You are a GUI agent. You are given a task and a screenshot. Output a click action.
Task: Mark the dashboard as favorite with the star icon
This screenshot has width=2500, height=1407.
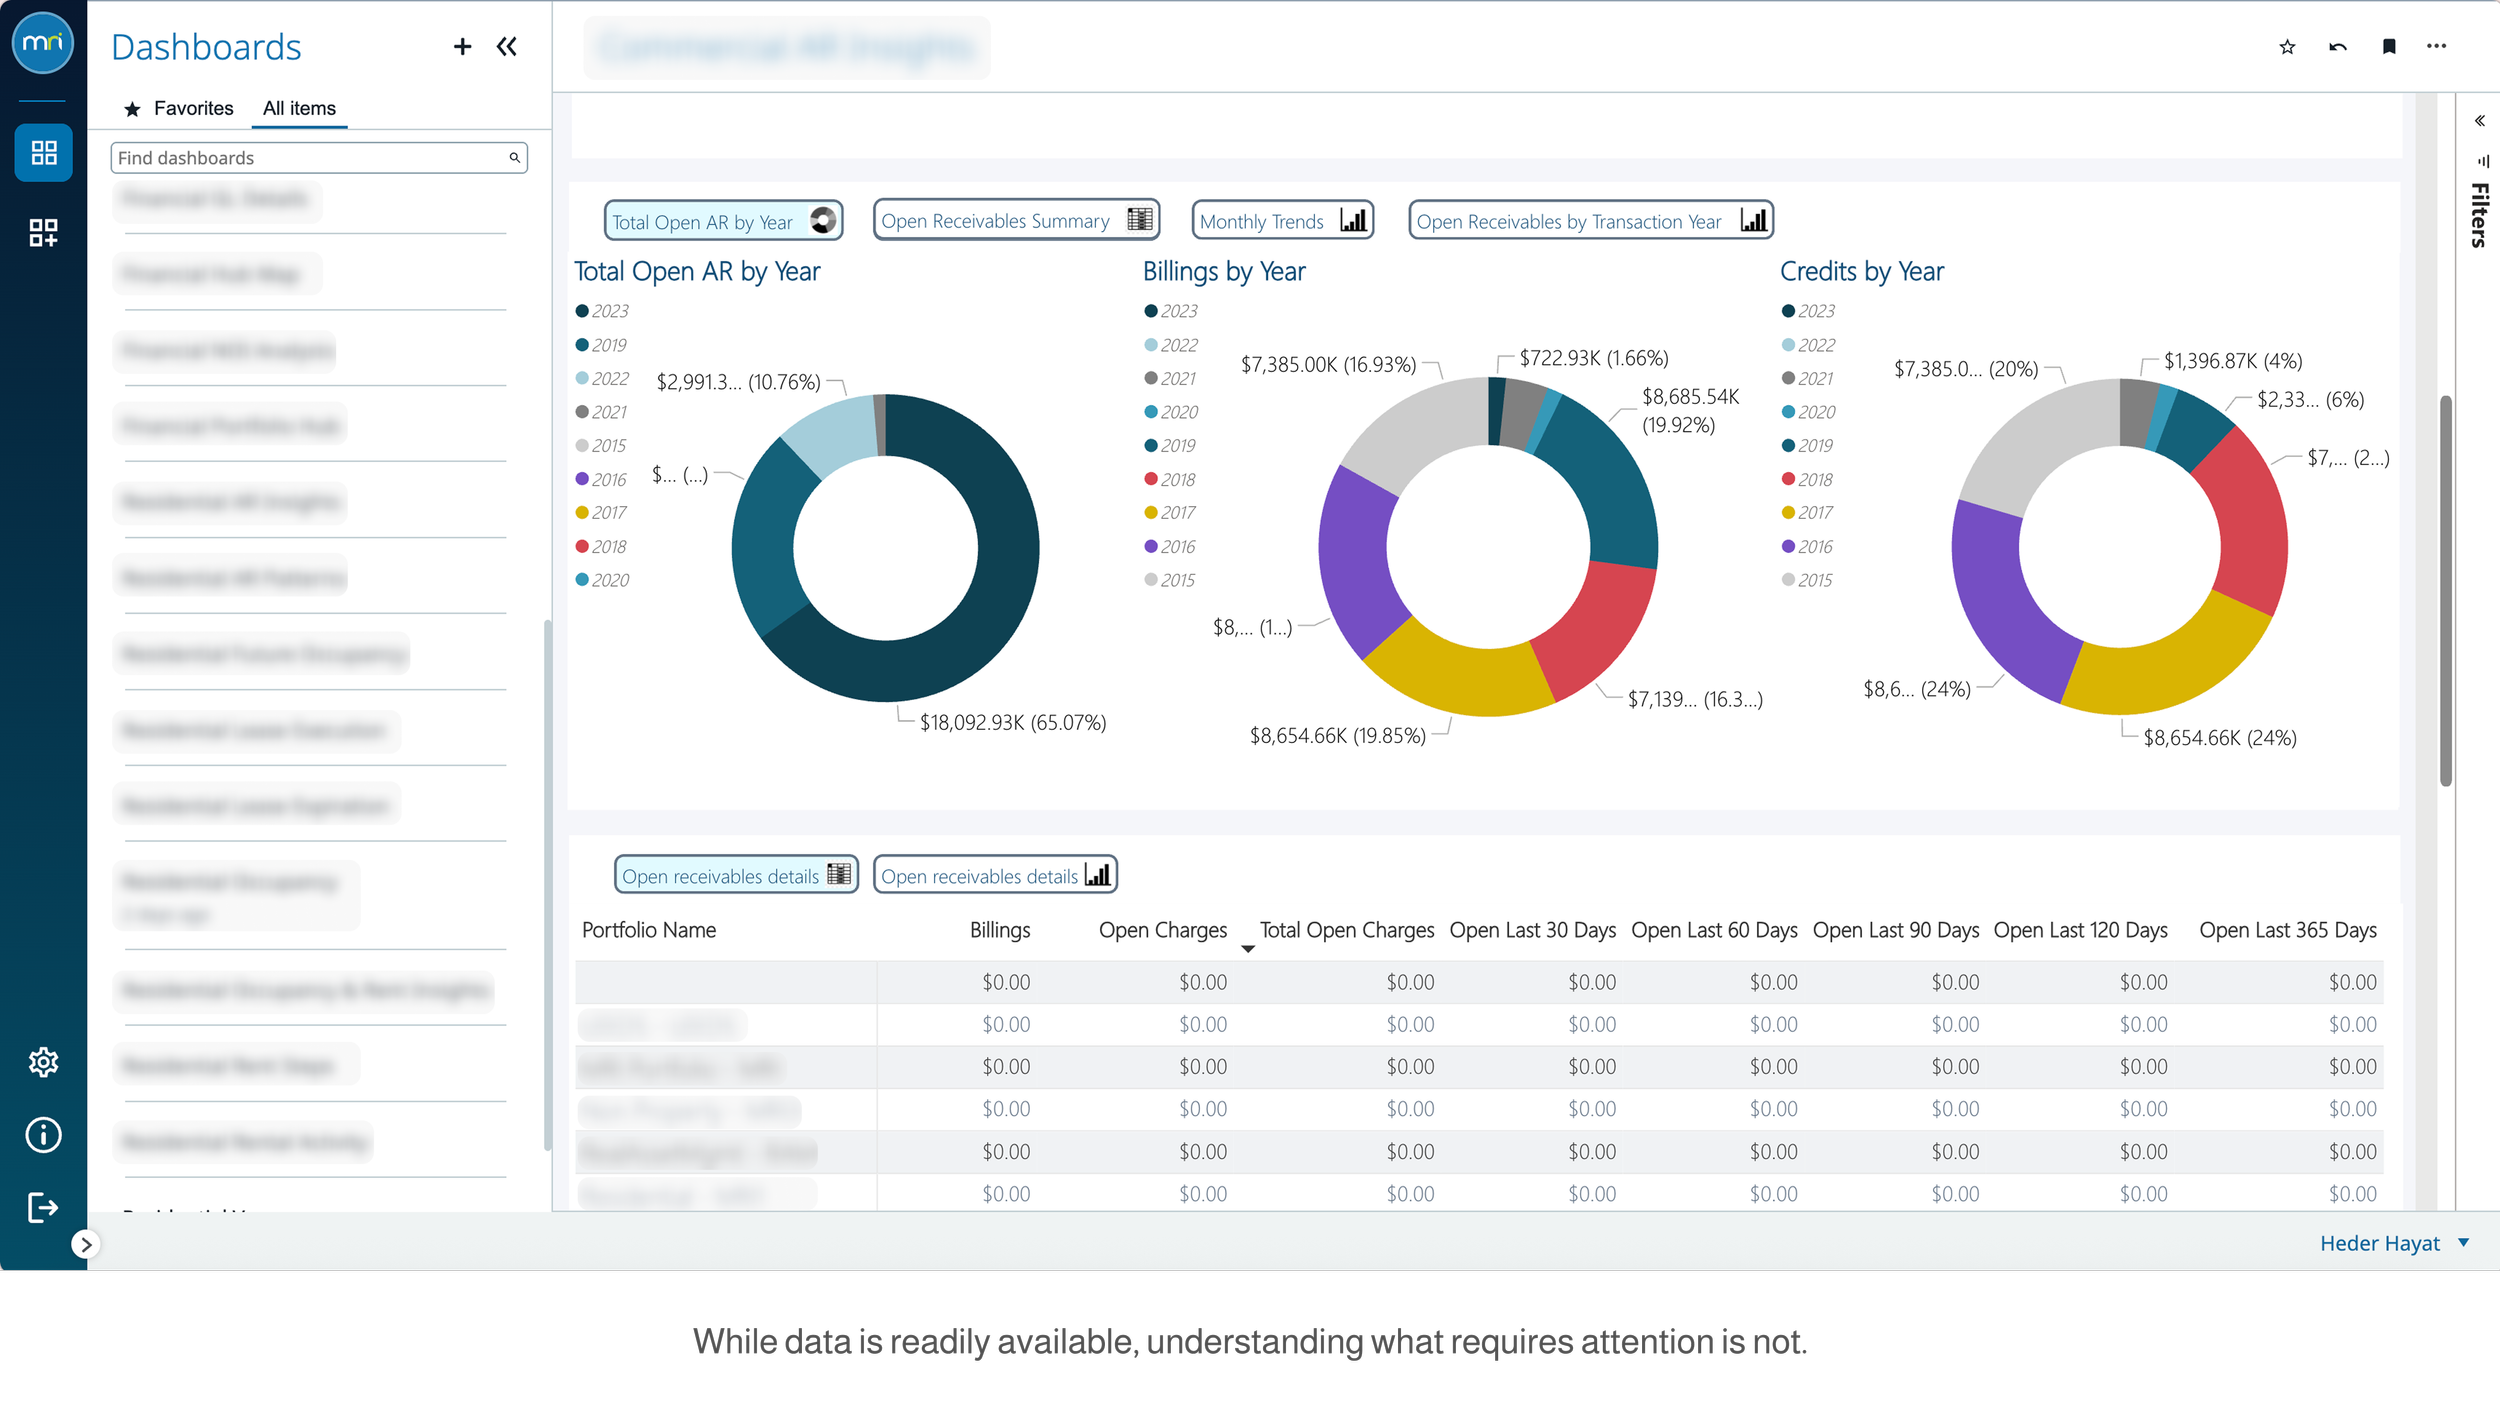click(2287, 47)
